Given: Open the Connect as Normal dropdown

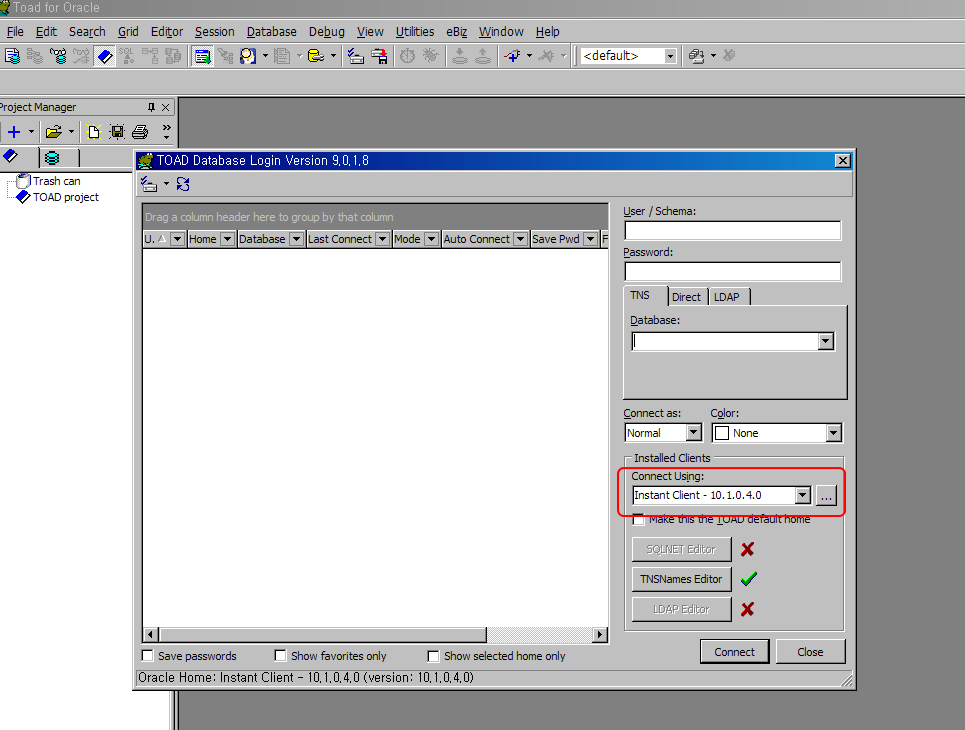Looking at the screenshot, I should point(694,433).
